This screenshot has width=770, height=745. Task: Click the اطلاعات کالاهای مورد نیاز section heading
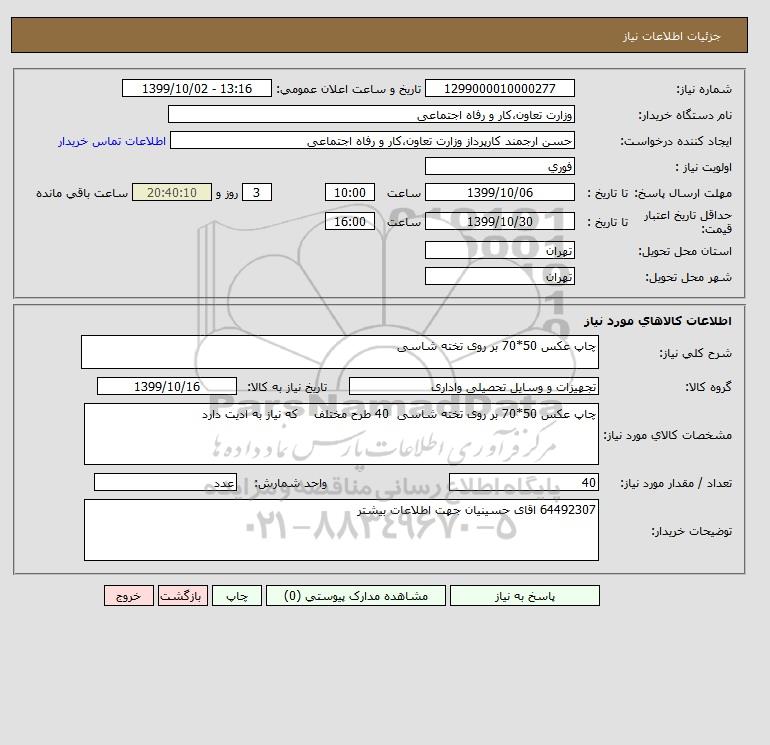(658, 321)
